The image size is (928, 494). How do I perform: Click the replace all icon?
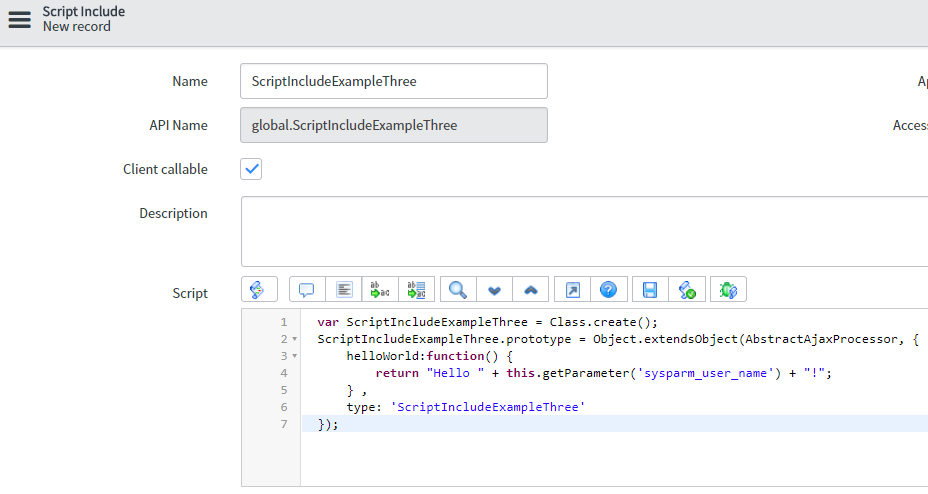click(x=417, y=290)
